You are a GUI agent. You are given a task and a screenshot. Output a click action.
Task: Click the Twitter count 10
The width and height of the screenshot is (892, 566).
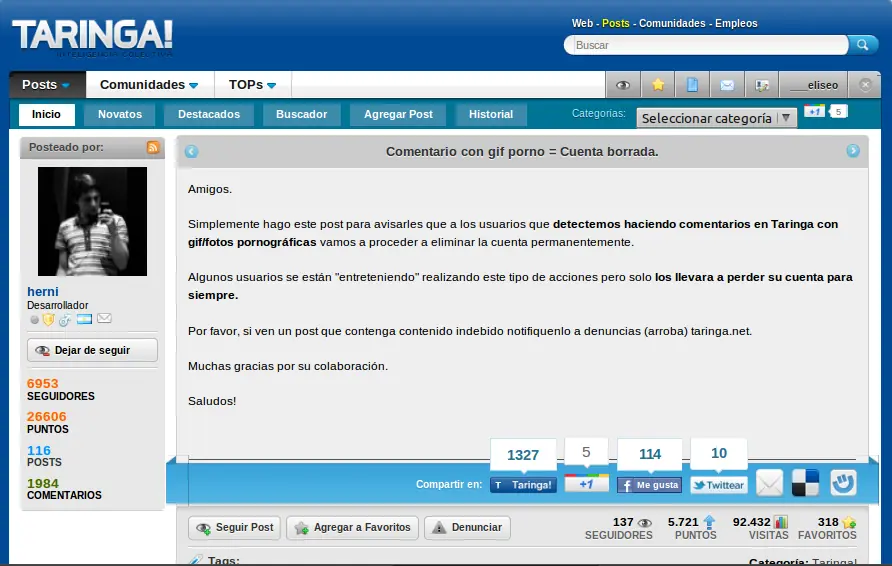719,453
